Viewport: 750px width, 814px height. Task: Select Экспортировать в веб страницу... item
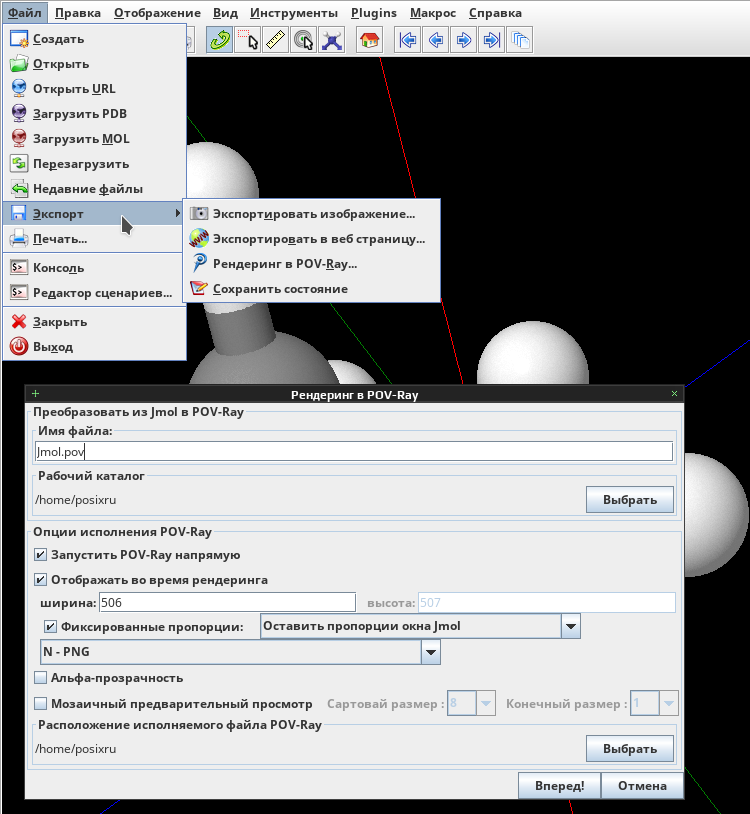311,239
